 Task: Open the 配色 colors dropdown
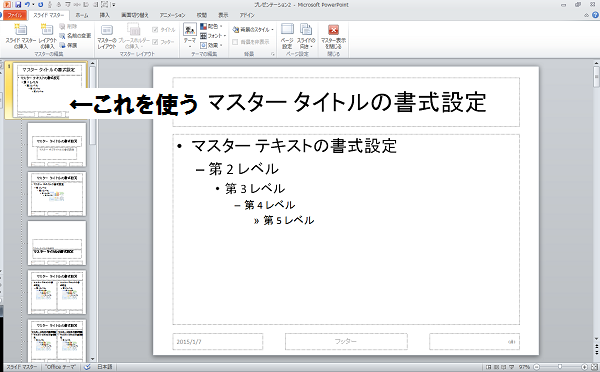(211, 26)
